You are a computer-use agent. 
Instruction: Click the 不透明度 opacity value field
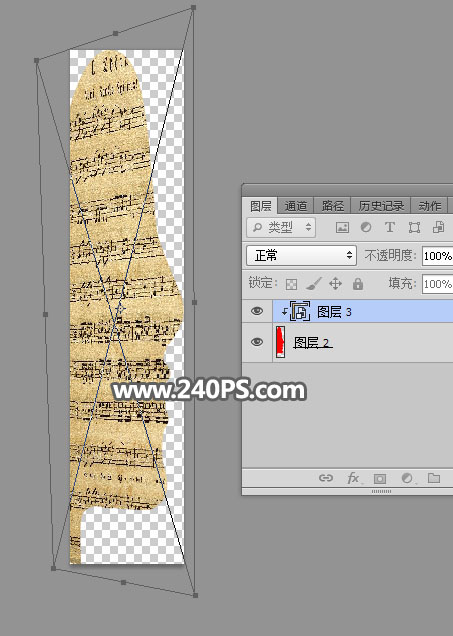pyautogui.click(x=437, y=256)
